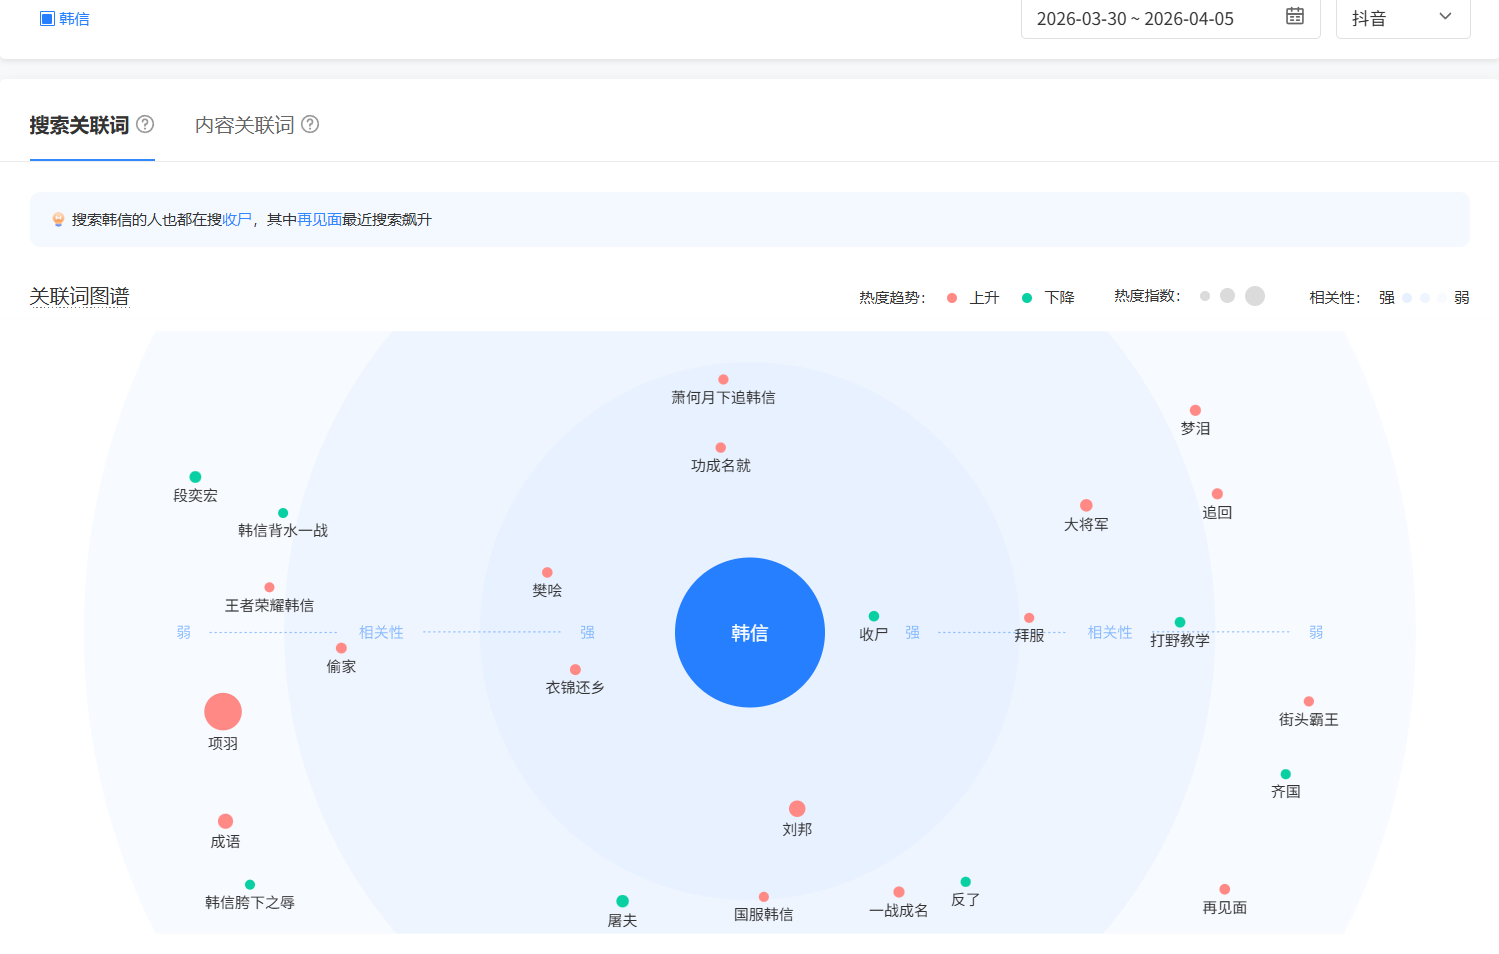Select the large 项羽 node

[223, 712]
